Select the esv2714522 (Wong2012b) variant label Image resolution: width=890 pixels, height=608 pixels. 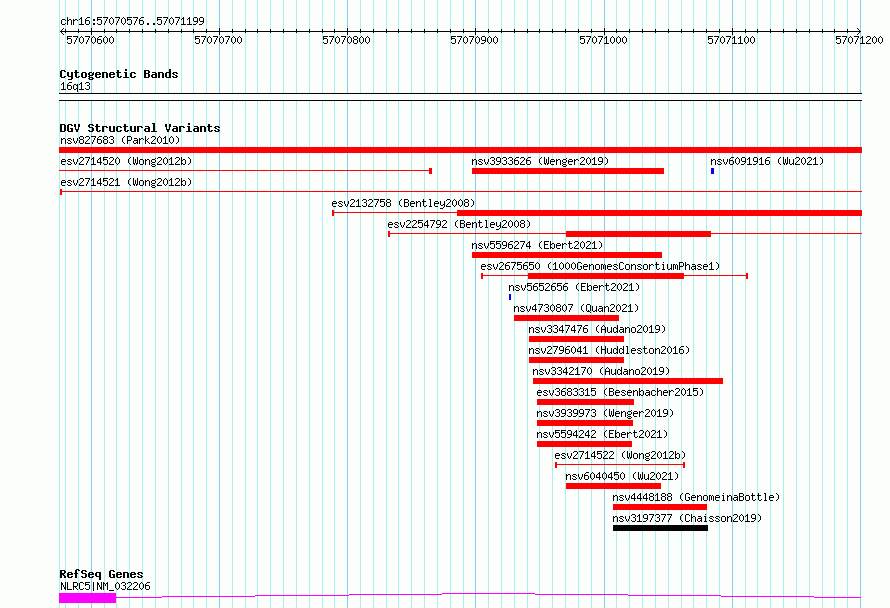point(620,455)
